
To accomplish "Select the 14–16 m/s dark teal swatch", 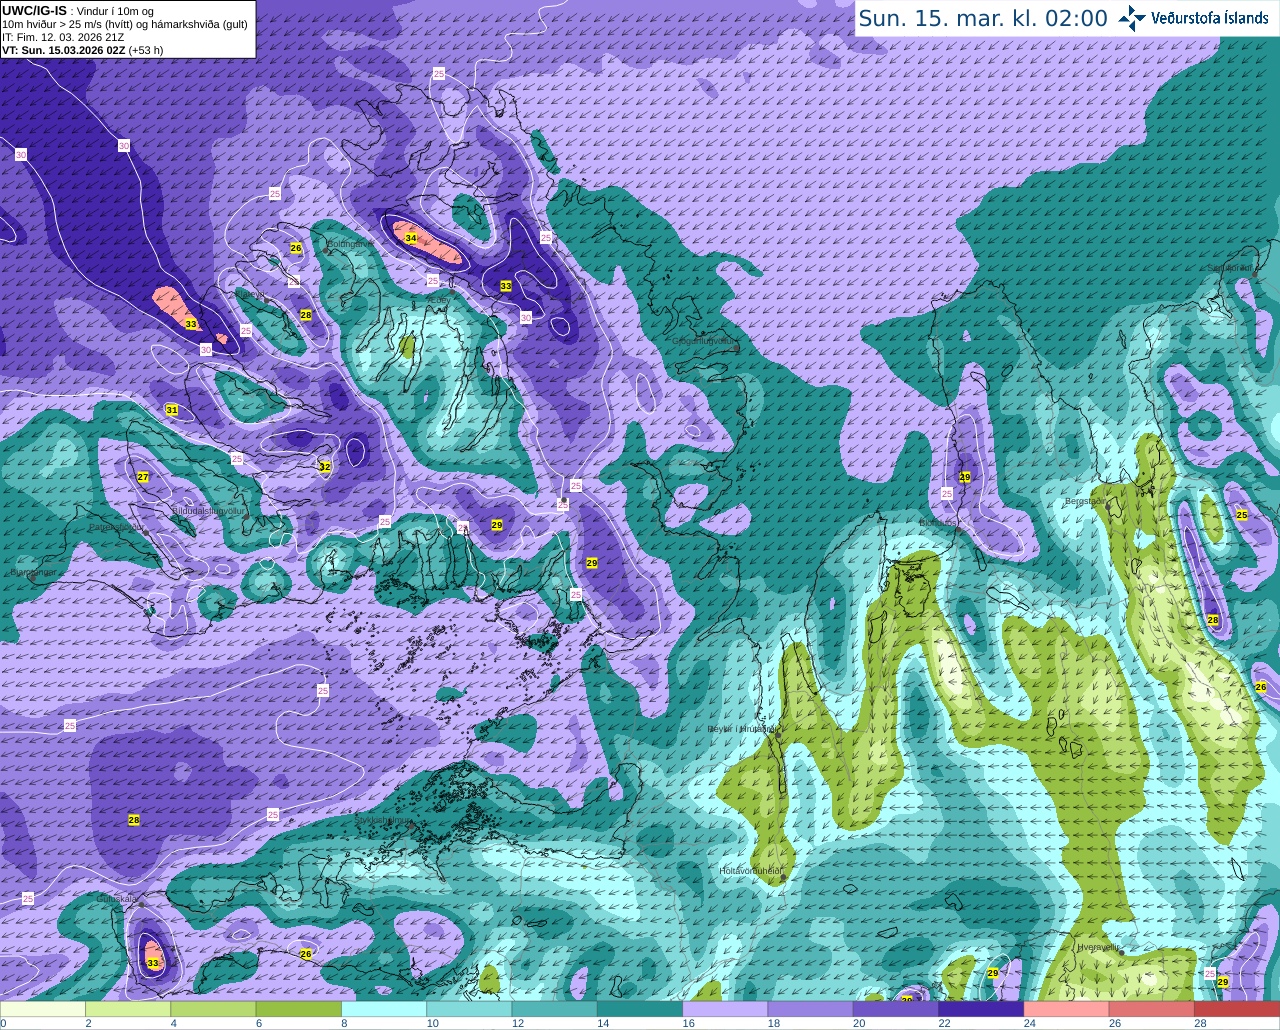I will [640, 1009].
